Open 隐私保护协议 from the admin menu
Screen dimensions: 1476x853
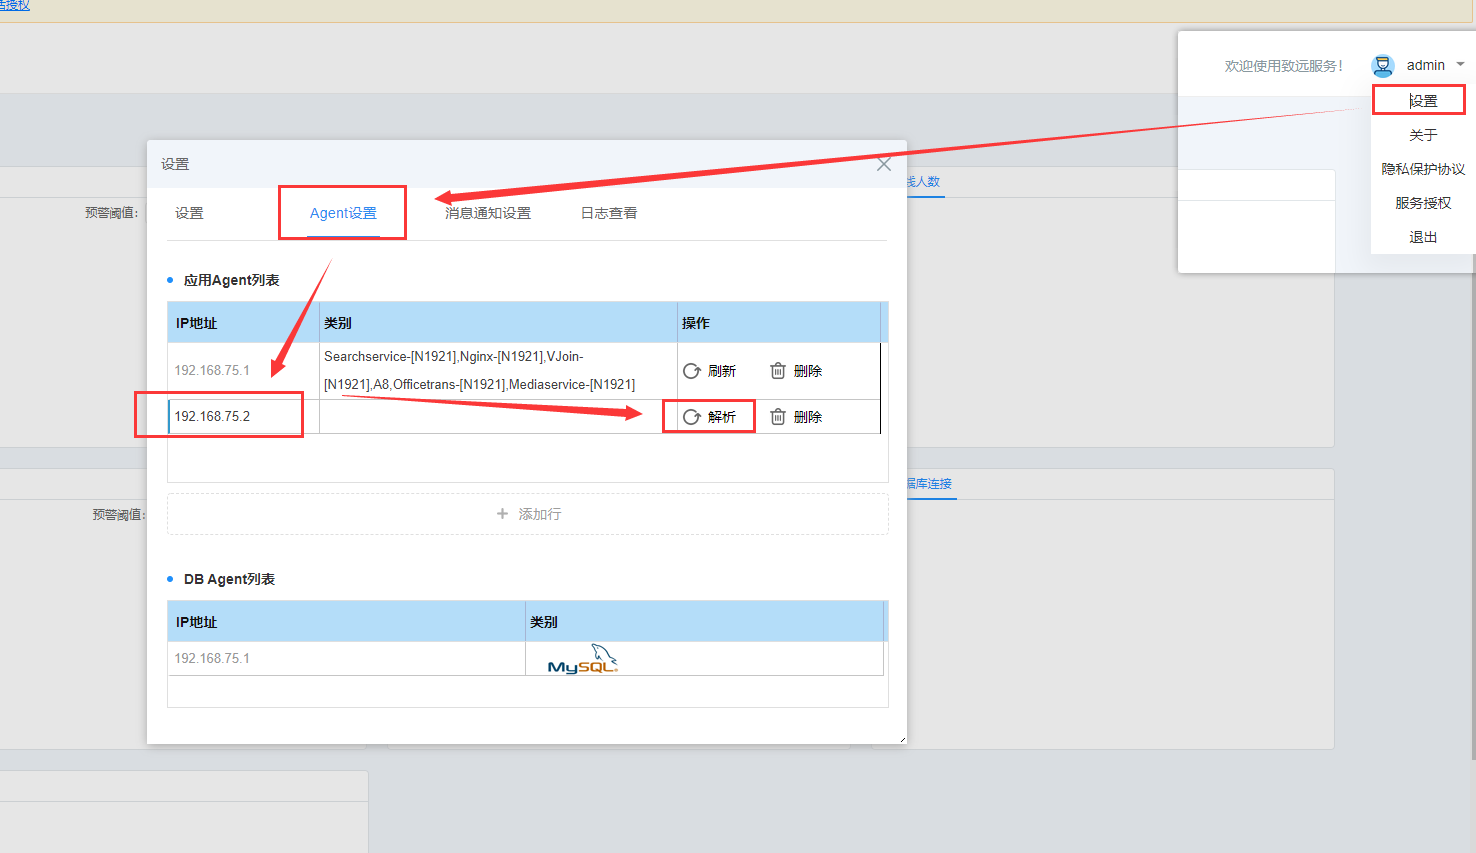(1423, 169)
